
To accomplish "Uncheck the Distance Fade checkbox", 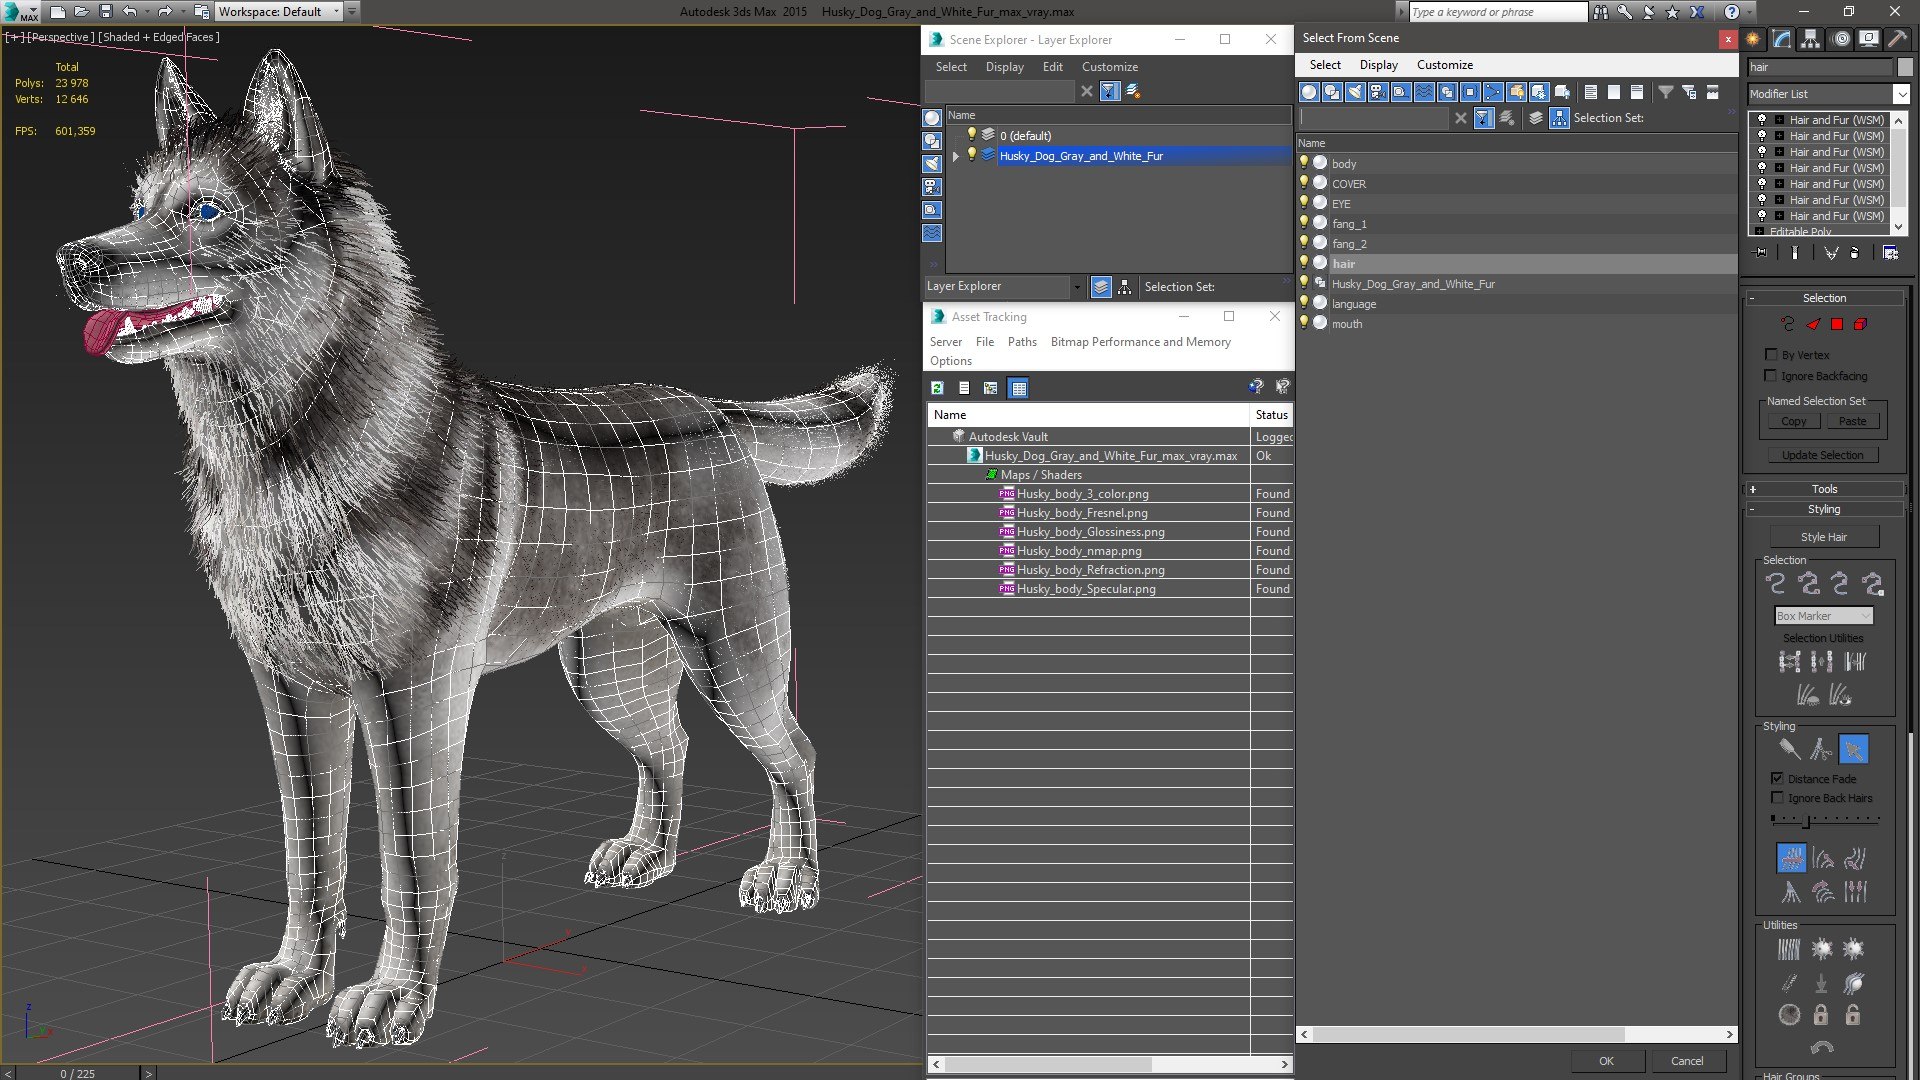I will [1777, 778].
